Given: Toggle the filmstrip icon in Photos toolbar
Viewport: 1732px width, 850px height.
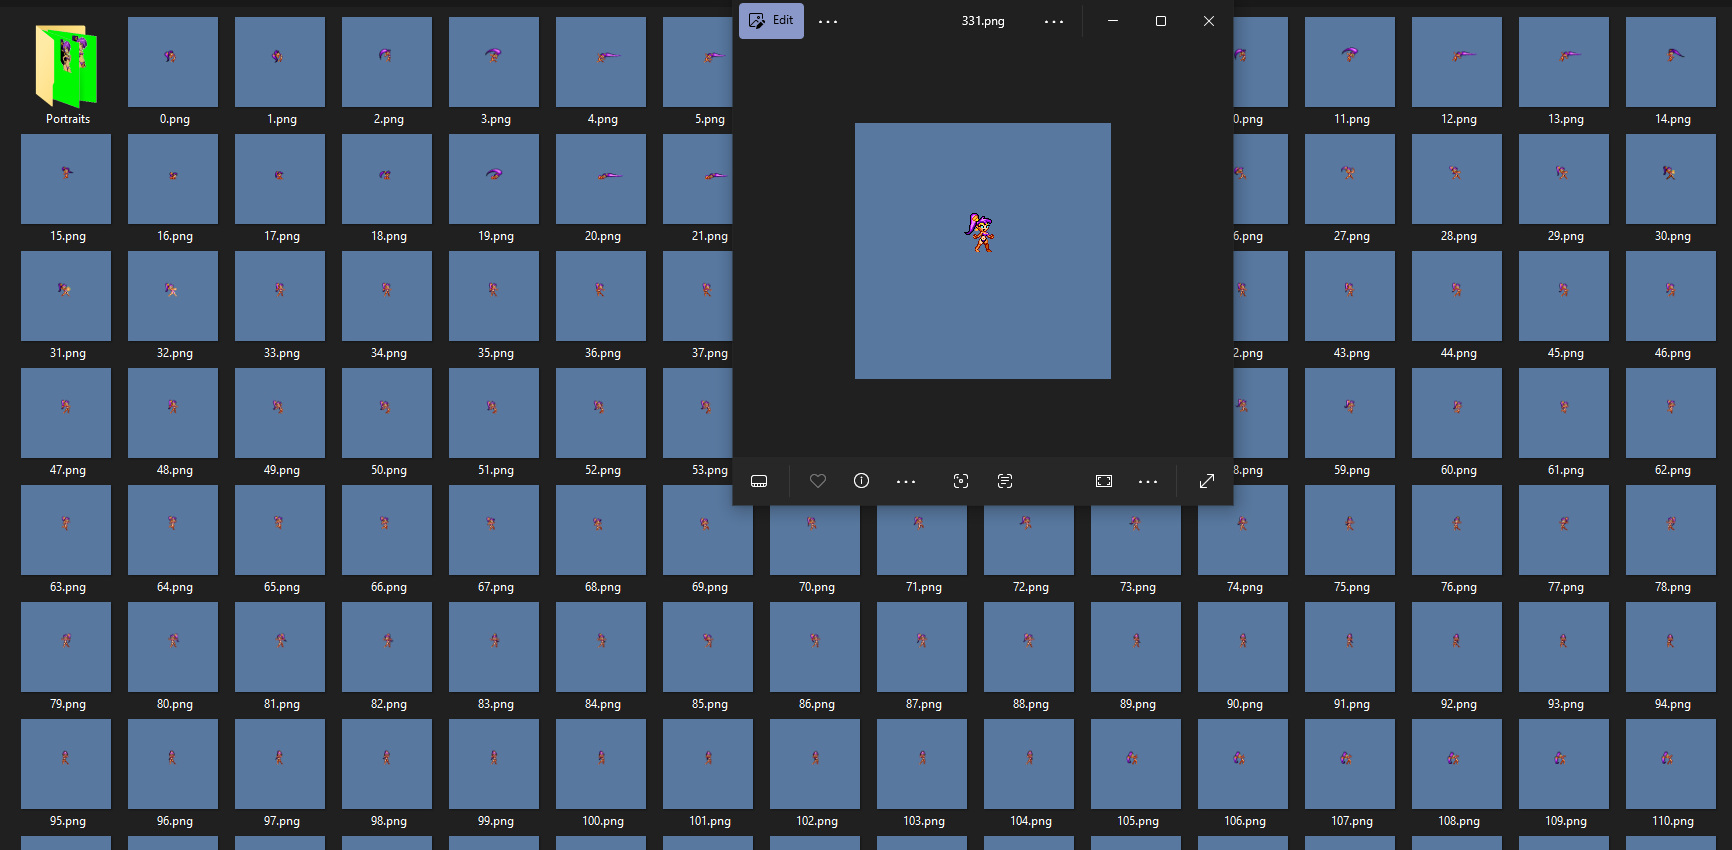Looking at the screenshot, I should 759,481.
